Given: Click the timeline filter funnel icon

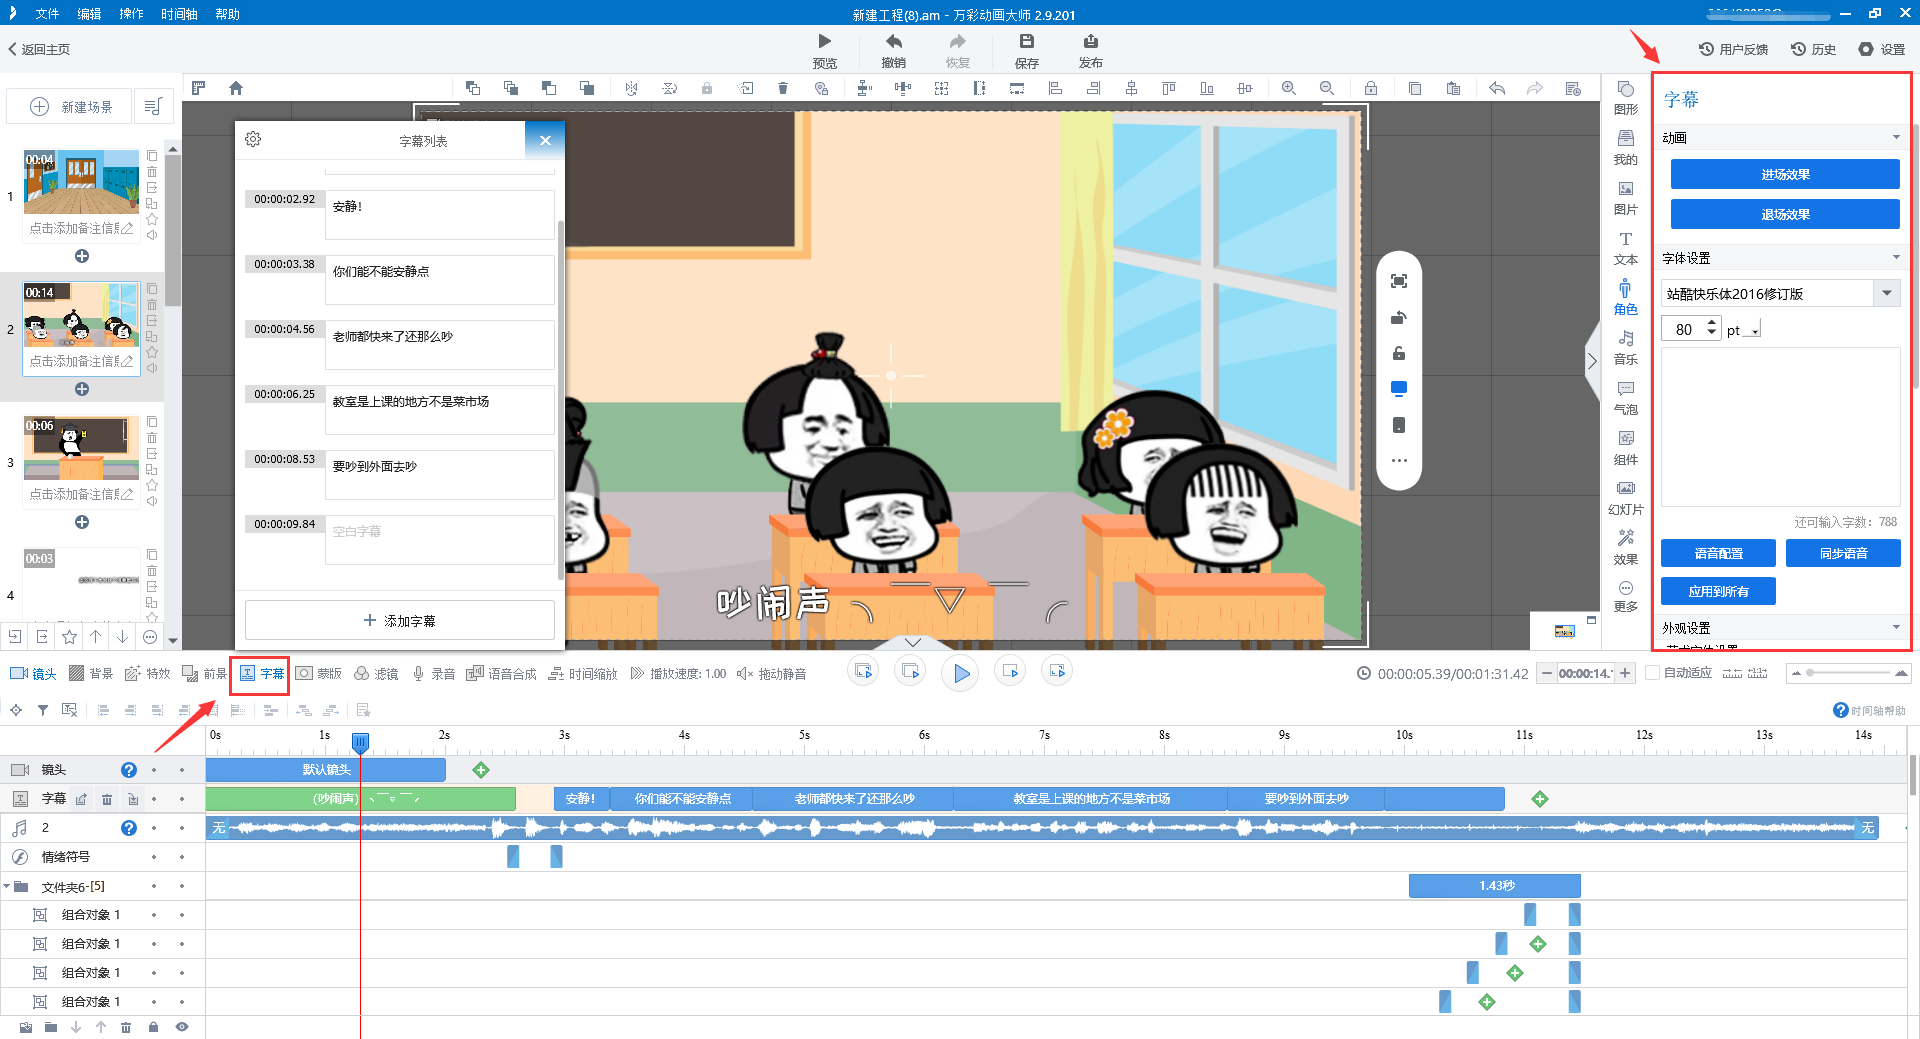Looking at the screenshot, I should point(43,710).
